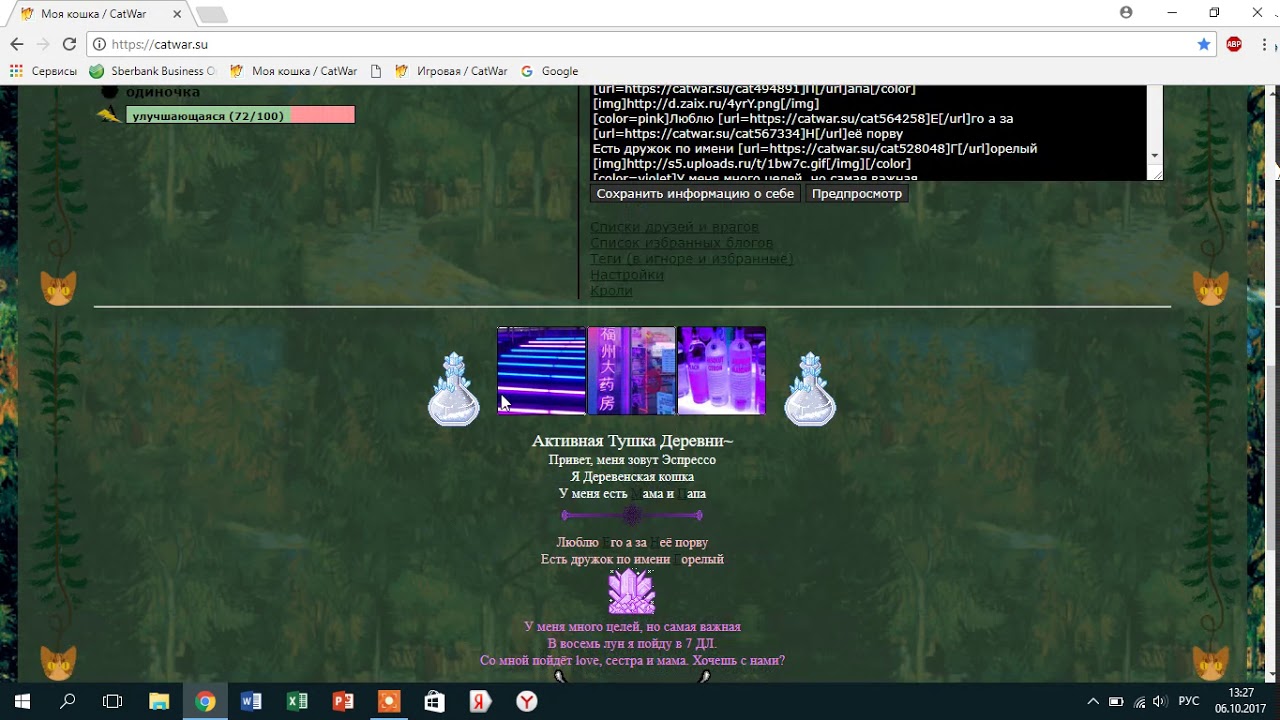The image size is (1280, 720).
Task: Click the purple crystal cluster image
Action: [632, 591]
